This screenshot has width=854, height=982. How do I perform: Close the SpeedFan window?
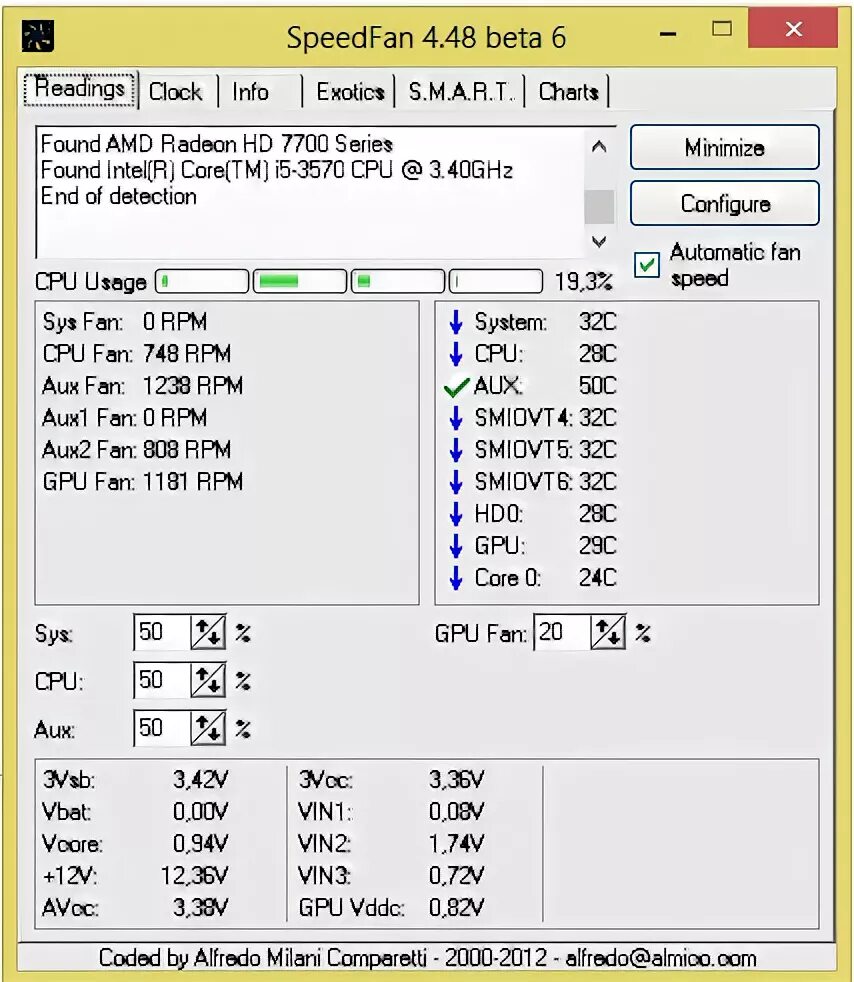pyautogui.click(x=793, y=28)
